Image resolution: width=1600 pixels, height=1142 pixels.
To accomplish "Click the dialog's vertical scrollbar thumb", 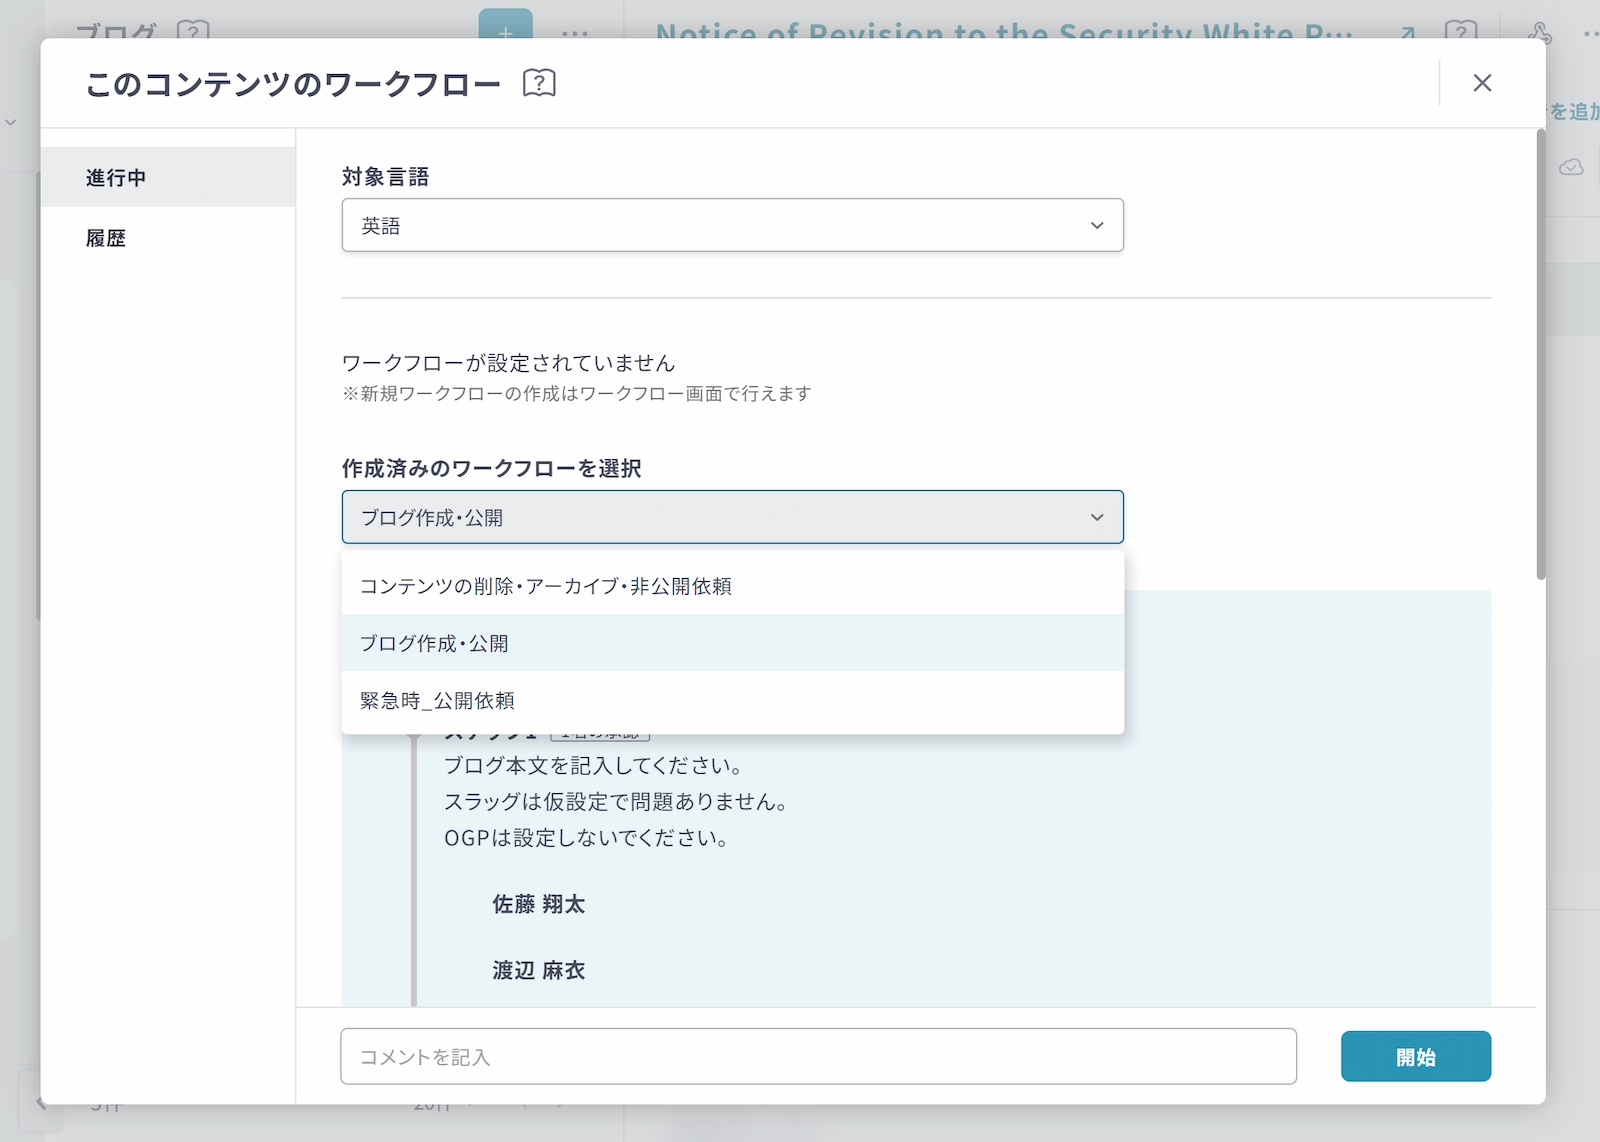I will [x=1540, y=360].
